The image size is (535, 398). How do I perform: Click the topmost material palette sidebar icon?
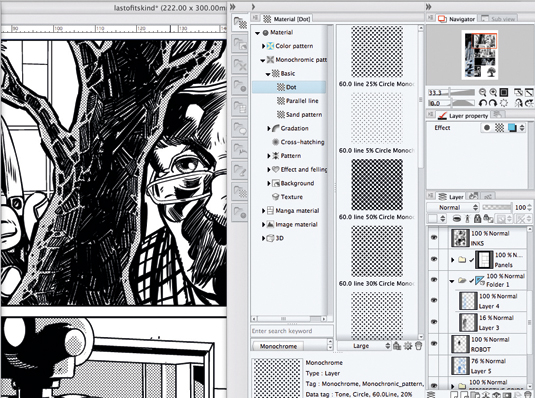click(240, 23)
